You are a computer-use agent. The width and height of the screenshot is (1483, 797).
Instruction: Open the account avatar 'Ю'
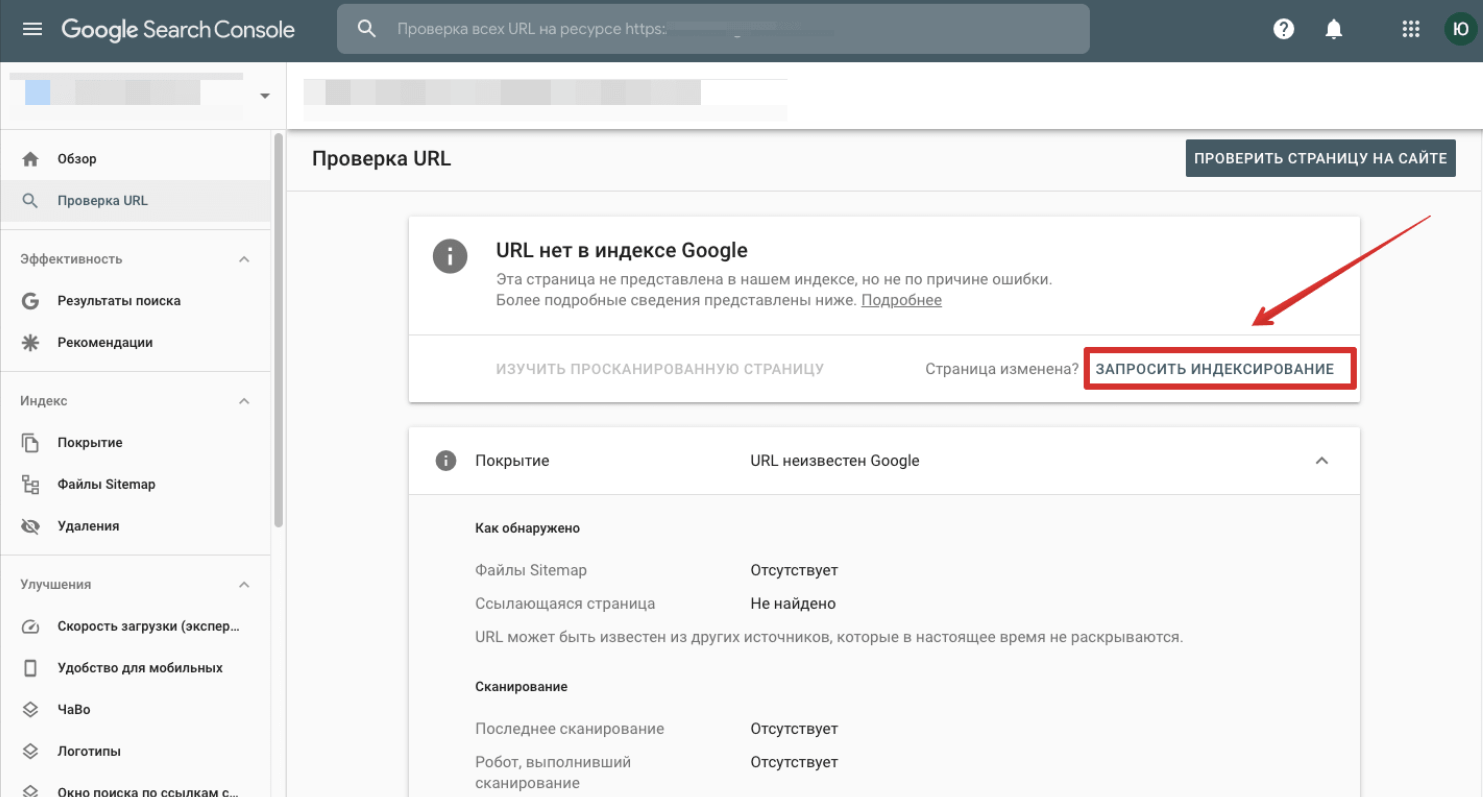point(1459,29)
